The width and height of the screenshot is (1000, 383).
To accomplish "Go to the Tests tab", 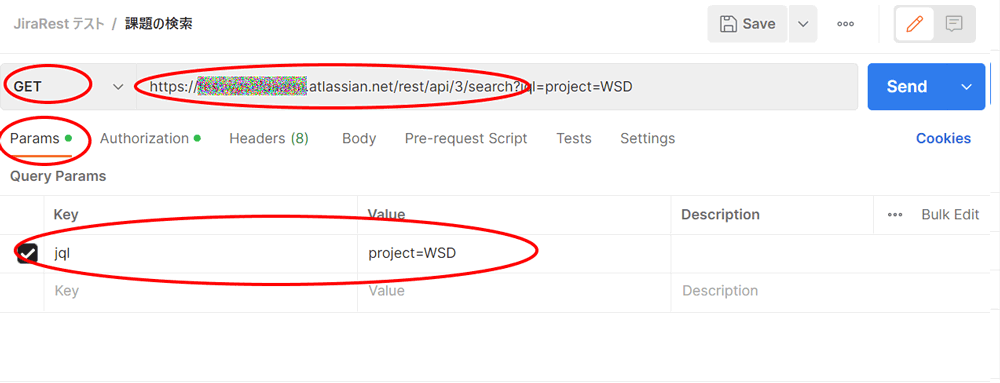I will pos(573,138).
